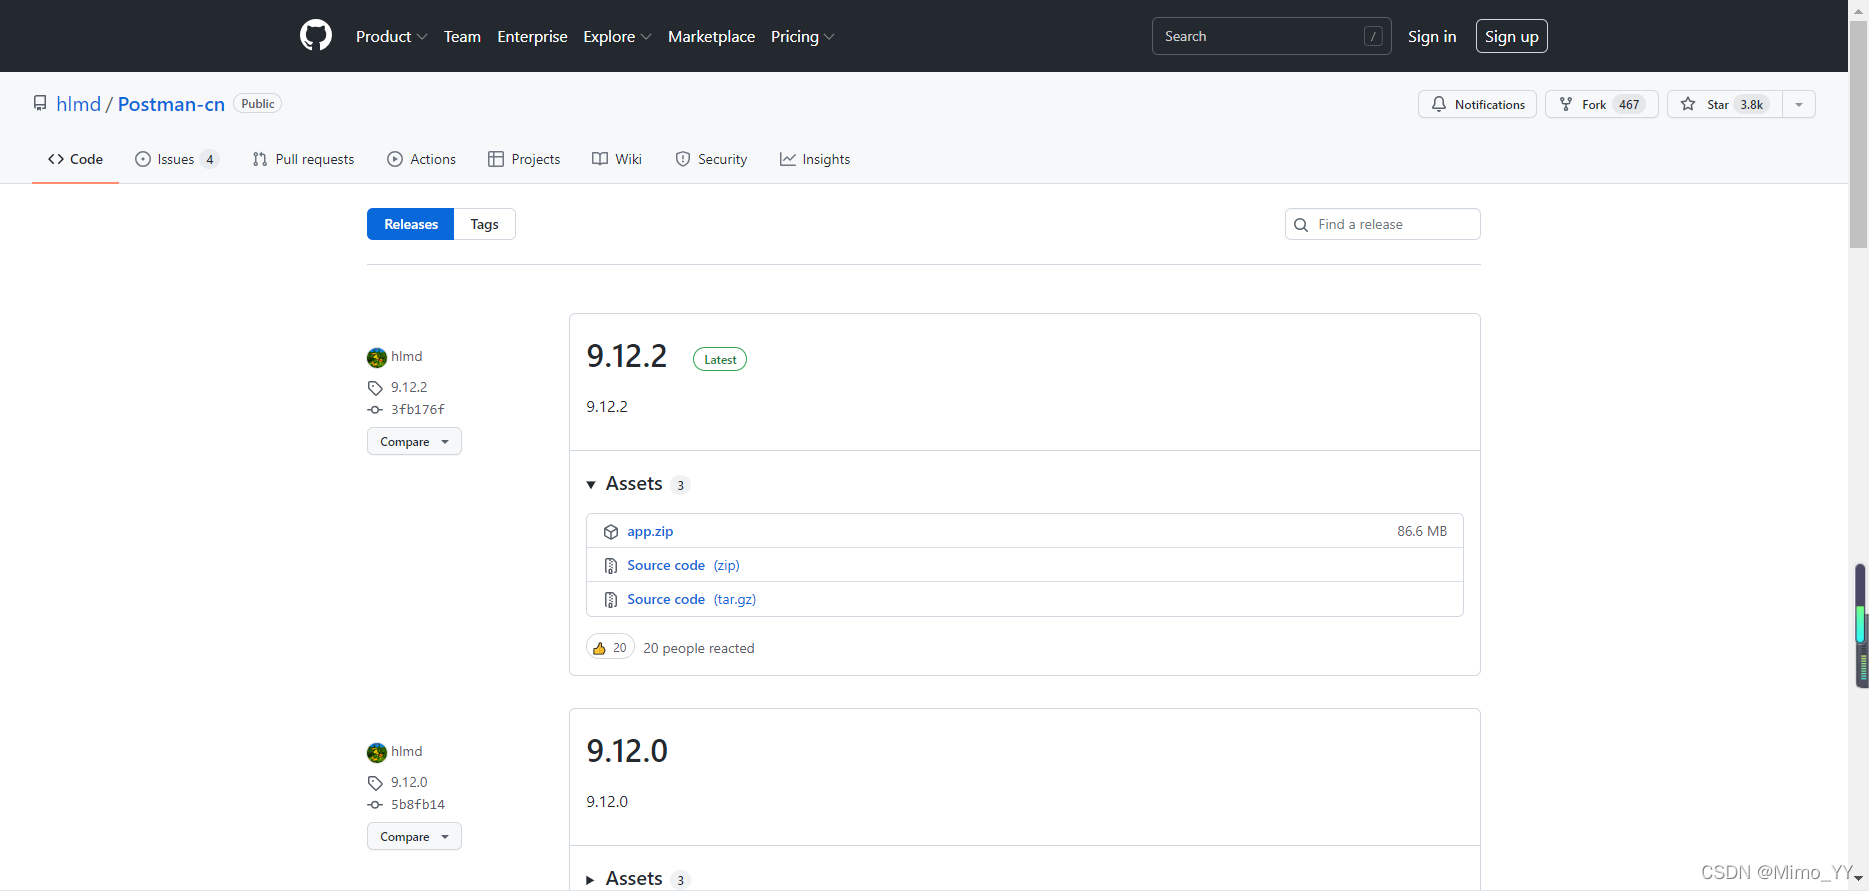Focus the Find a release field

click(1383, 224)
